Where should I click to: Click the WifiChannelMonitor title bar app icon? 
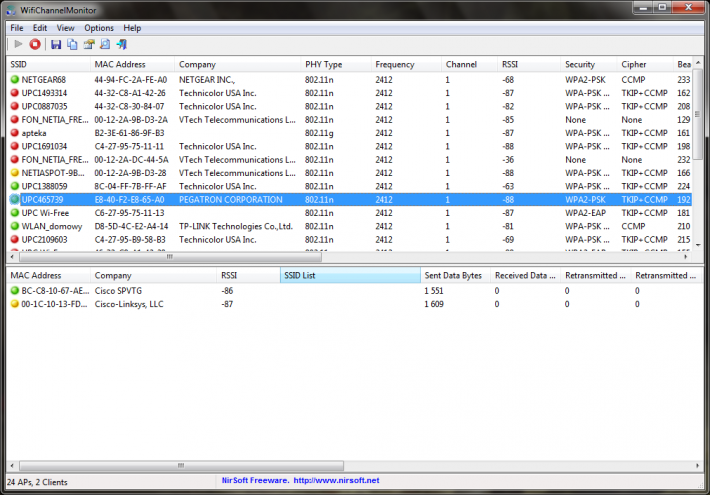coord(11,10)
